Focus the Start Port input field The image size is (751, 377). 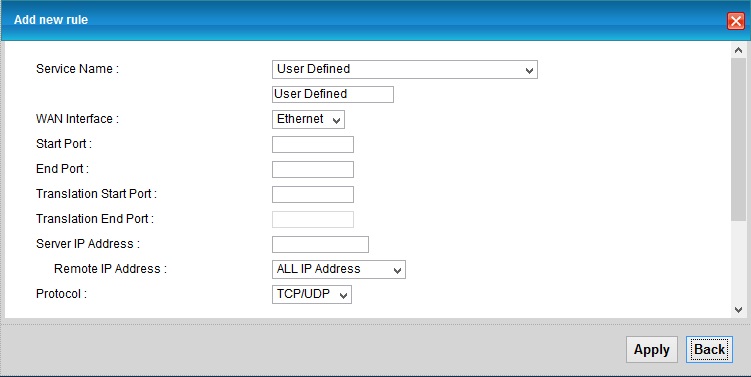[x=313, y=144]
